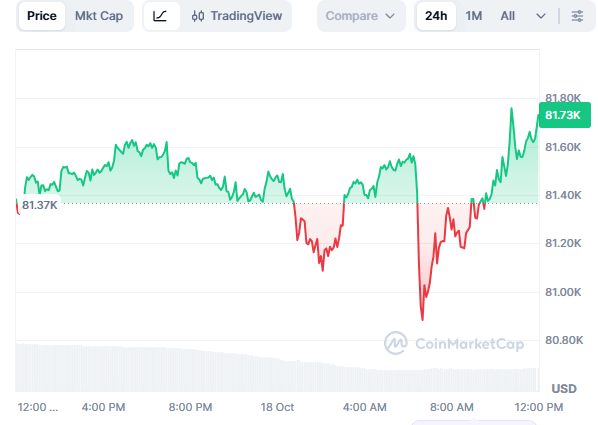The image size is (598, 425).
Task: Switch to Mkt Cap view
Action: tap(99, 16)
